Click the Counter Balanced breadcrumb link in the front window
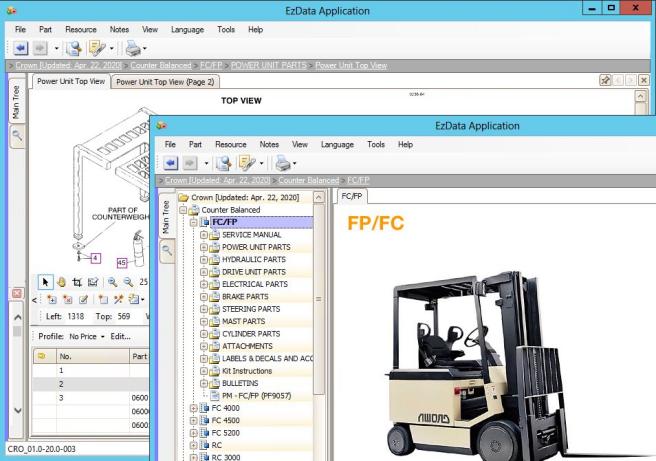The image size is (656, 461). click(308, 180)
